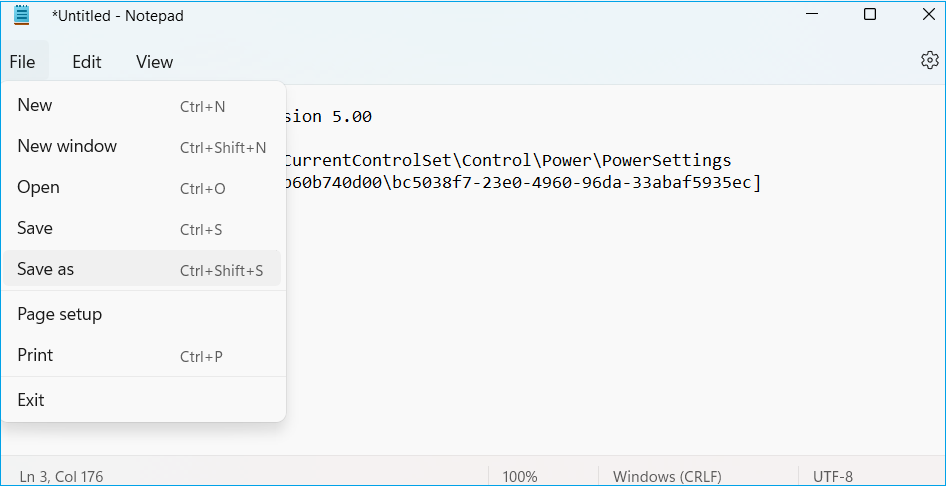Select Print in the File menu
The image size is (946, 486).
(142, 355)
